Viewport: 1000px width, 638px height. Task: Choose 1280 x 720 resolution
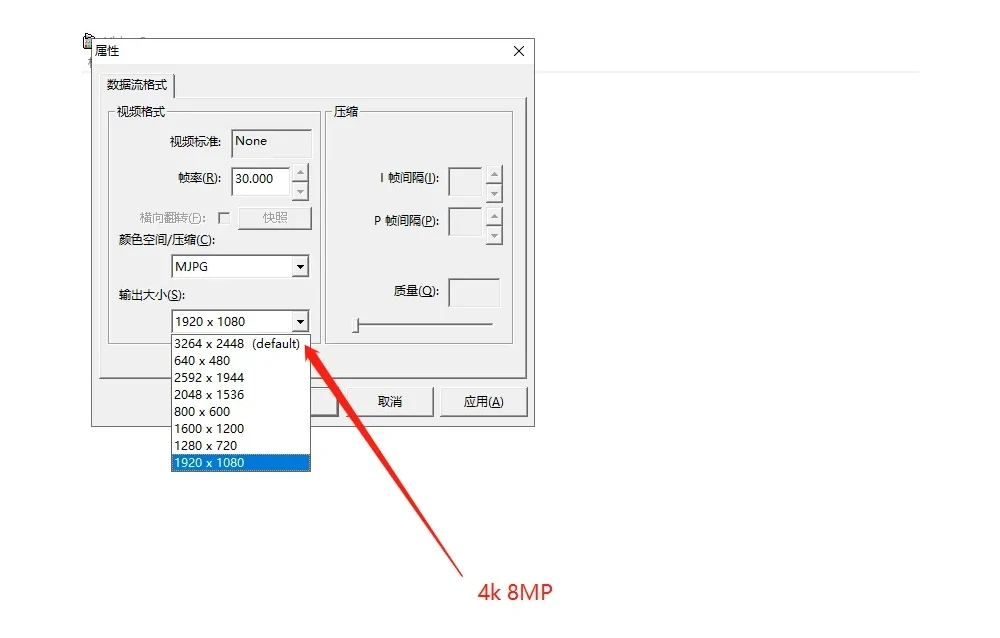[240, 446]
